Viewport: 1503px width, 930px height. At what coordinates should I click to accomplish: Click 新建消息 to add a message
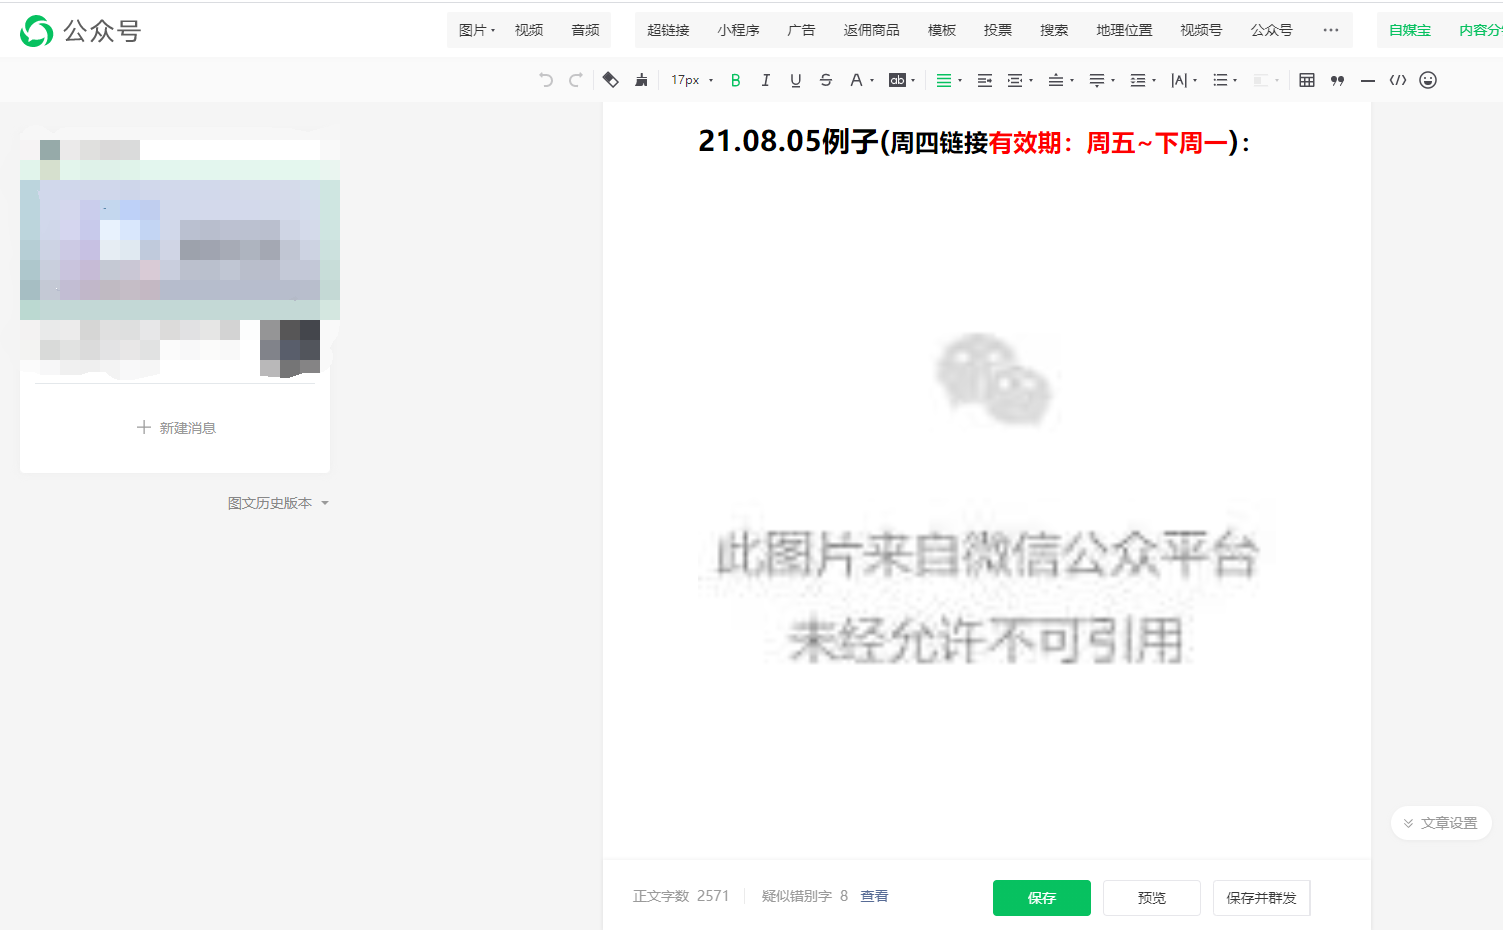(x=176, y=428)
